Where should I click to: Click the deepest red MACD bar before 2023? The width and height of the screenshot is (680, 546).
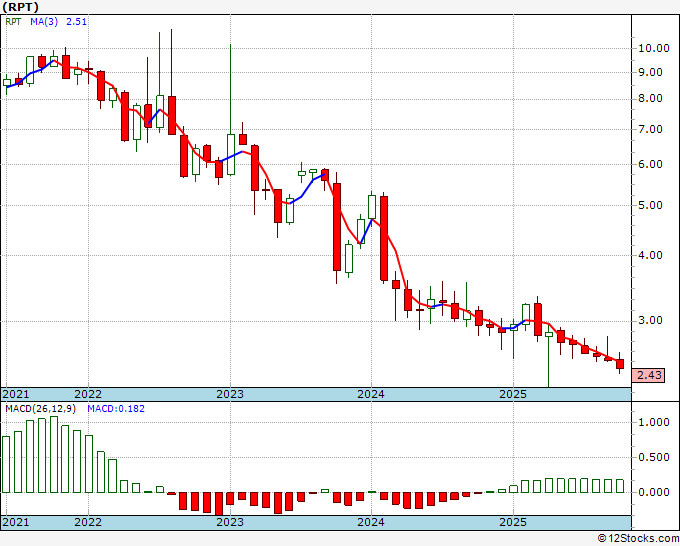pyautogui.click(x=219, y=503)
